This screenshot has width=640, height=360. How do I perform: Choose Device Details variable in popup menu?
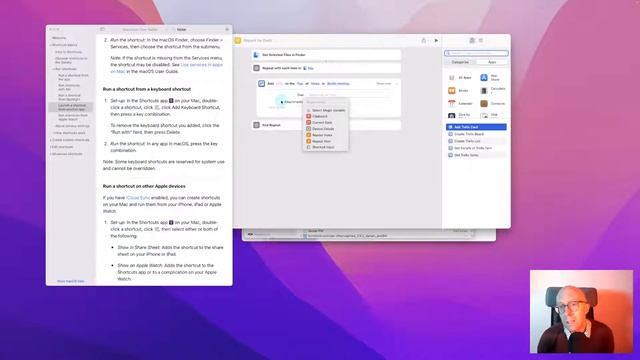[x=325, y=129]
